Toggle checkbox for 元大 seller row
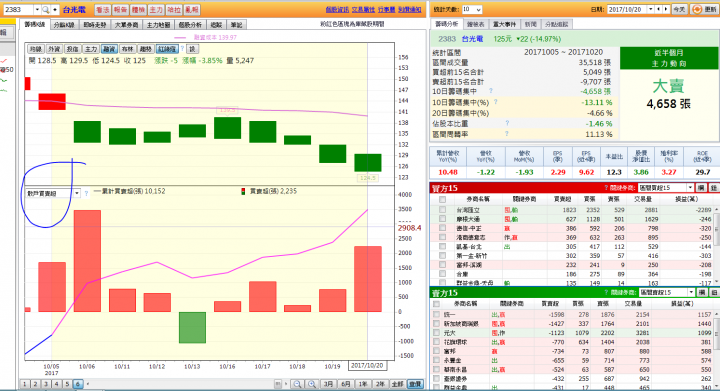 (x=437, y=333)
